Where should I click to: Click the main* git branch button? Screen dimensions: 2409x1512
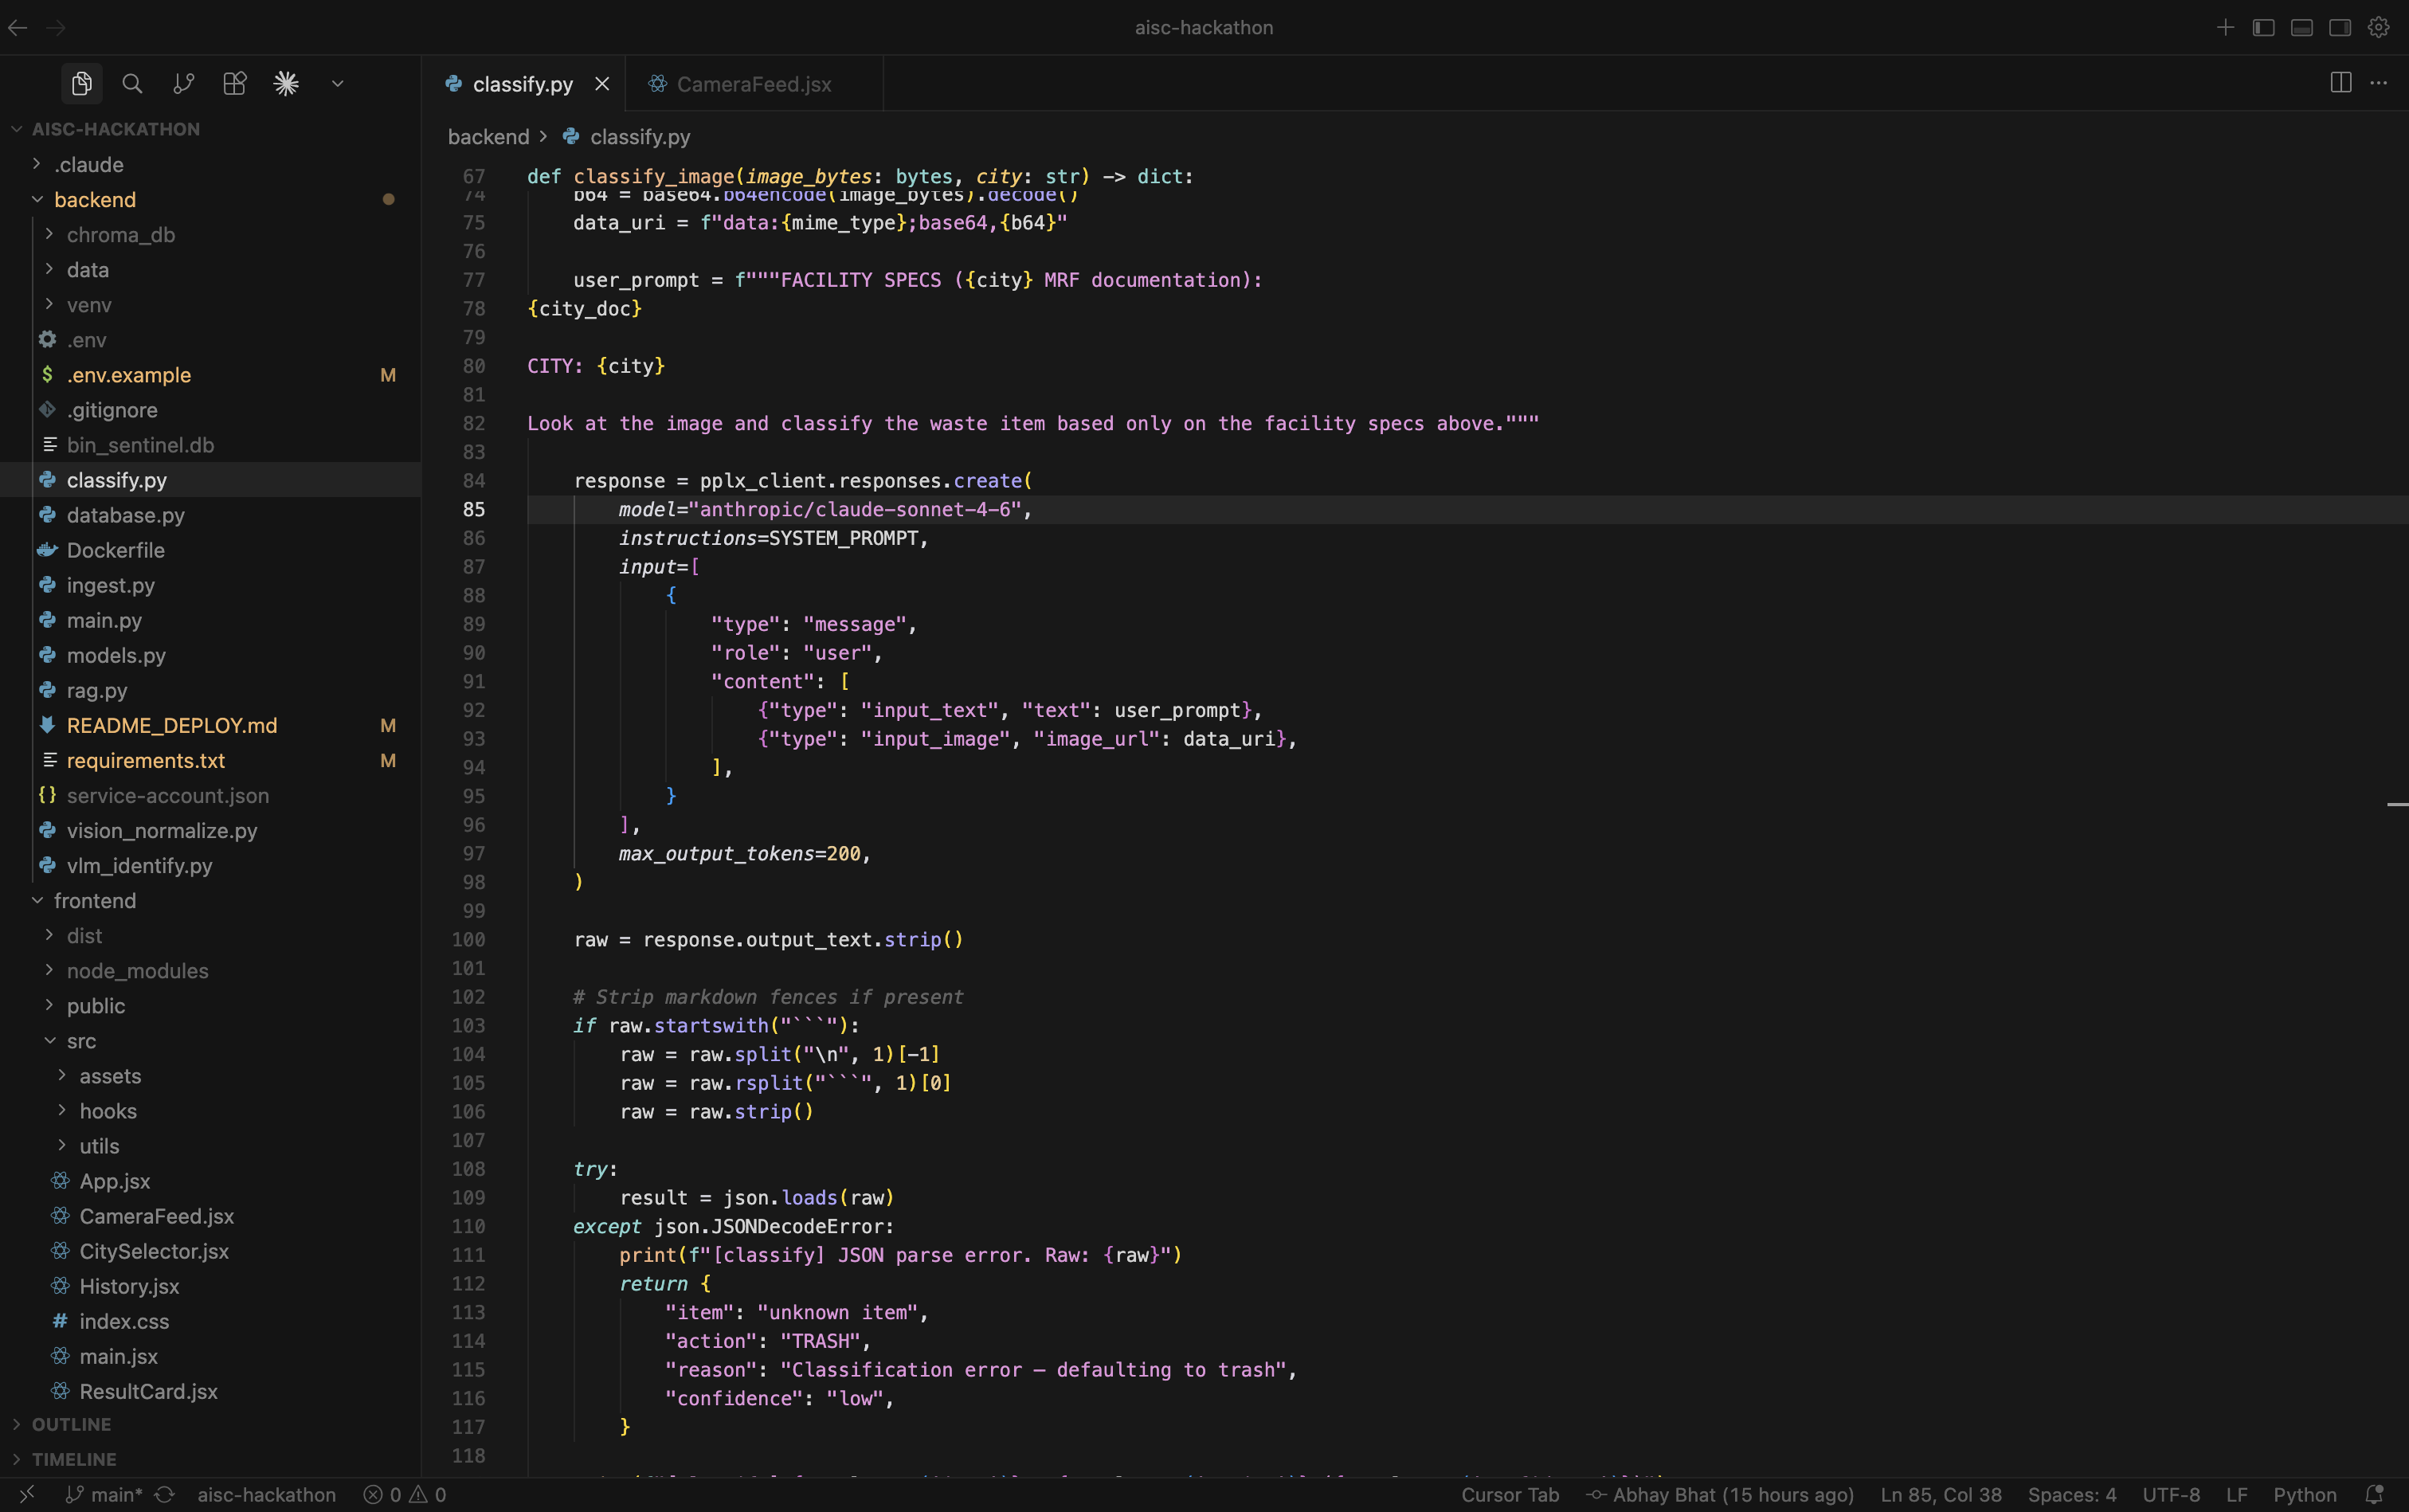(x=104, y=1494)
